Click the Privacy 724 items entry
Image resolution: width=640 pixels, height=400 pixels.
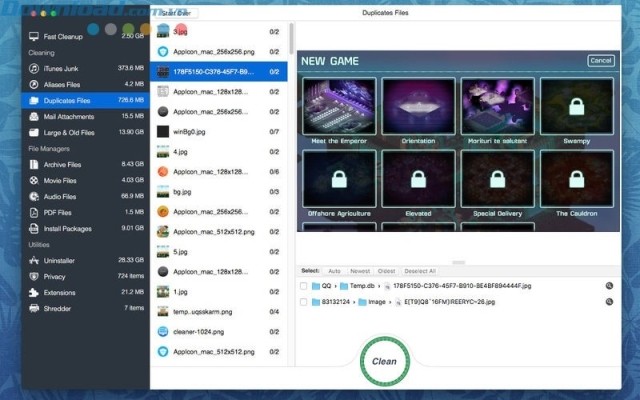click(86, 276)
